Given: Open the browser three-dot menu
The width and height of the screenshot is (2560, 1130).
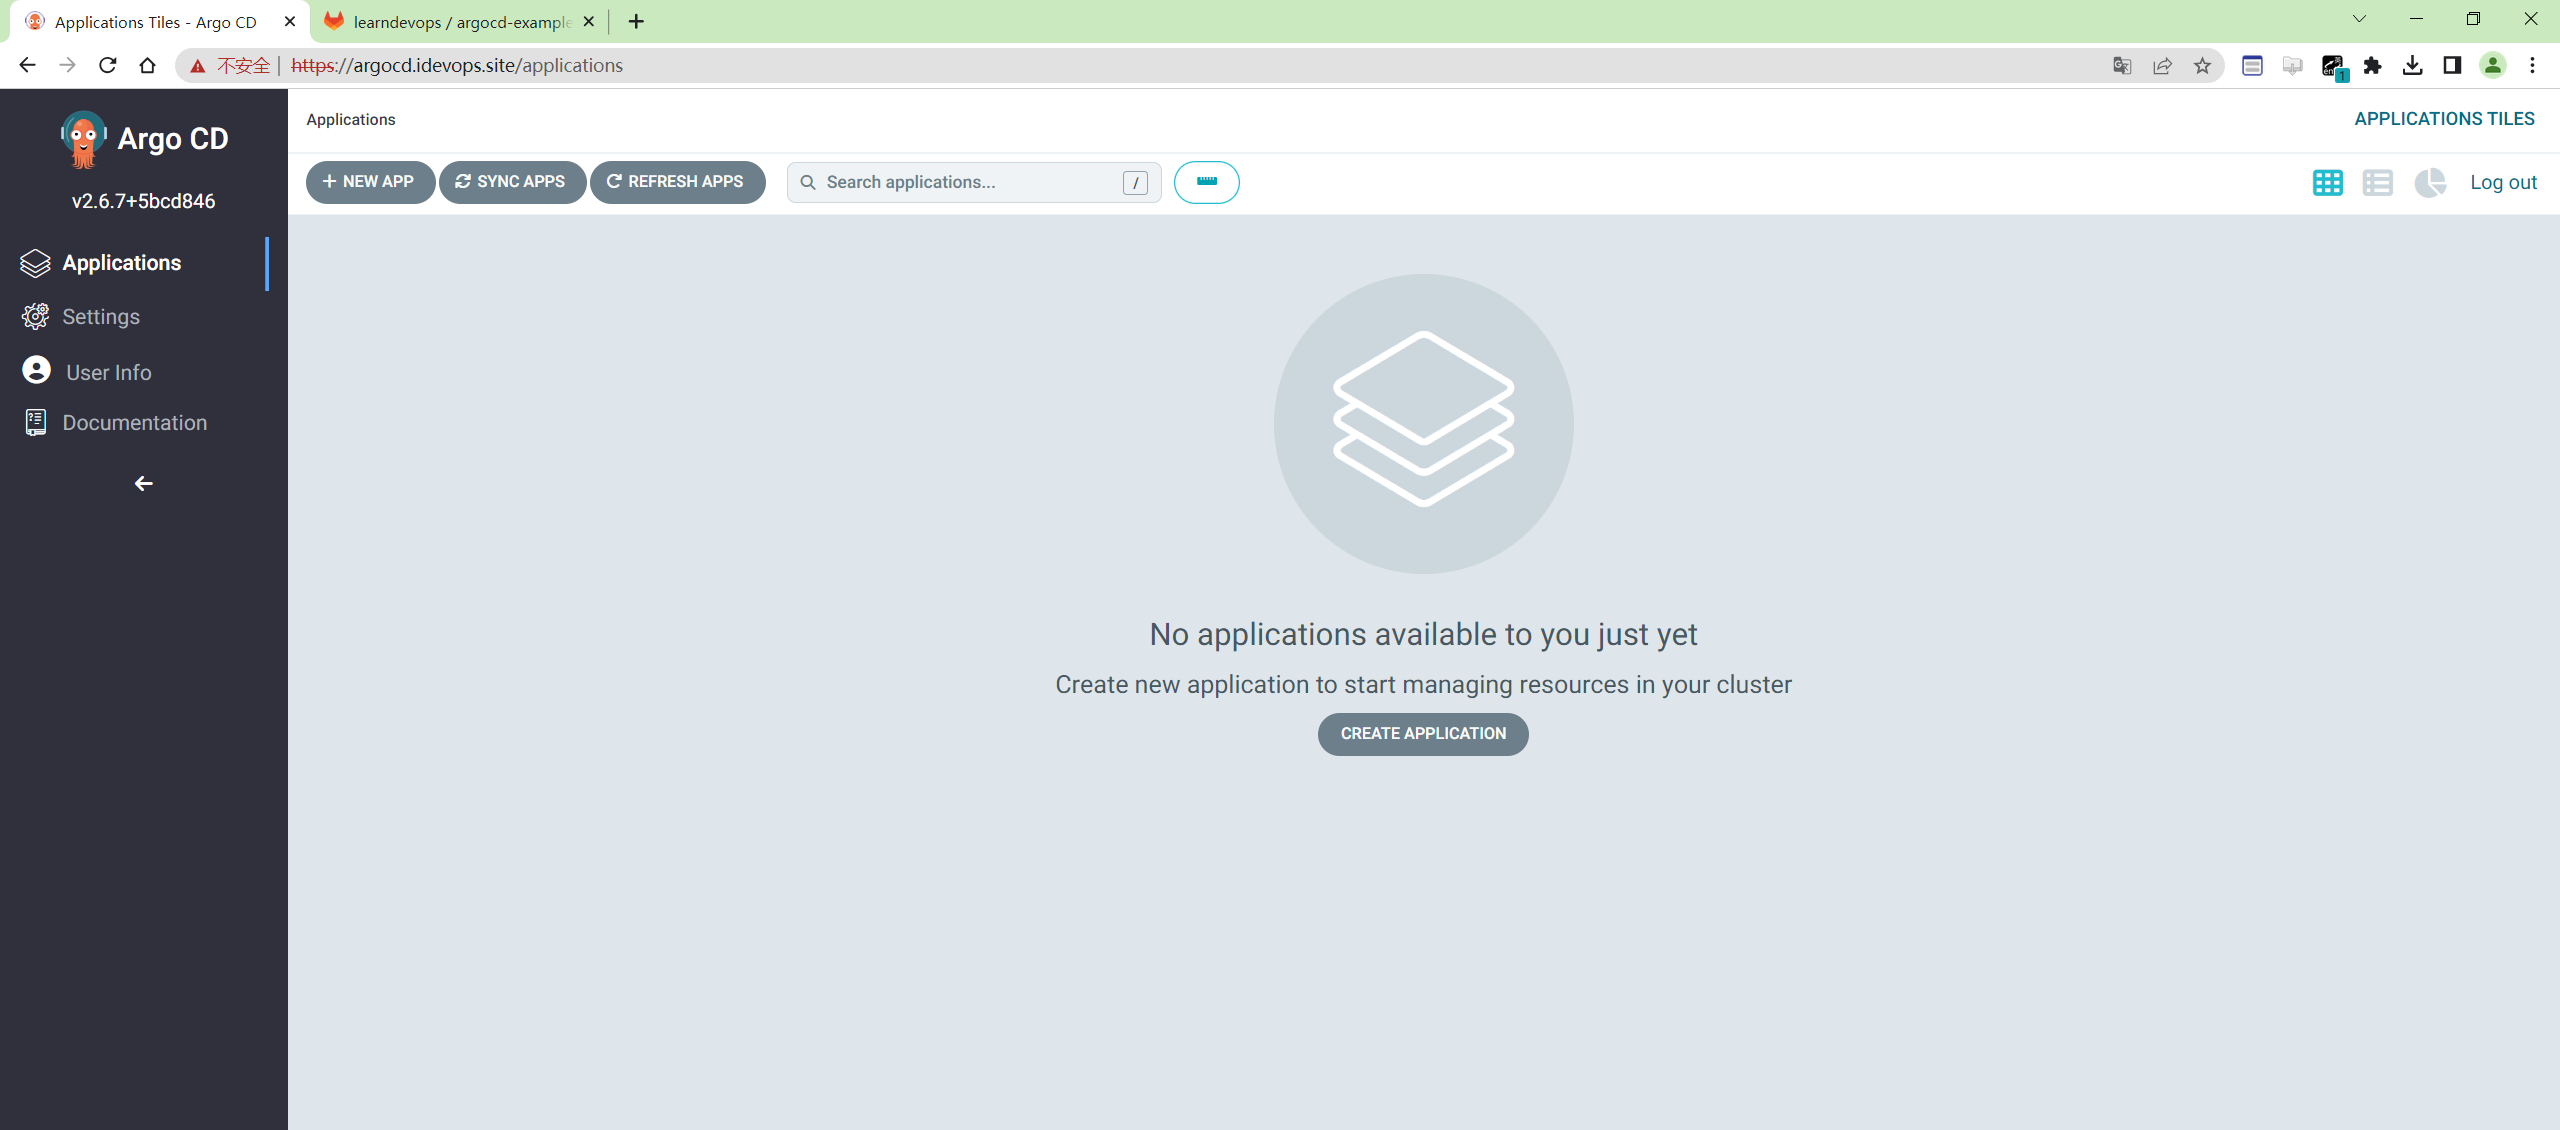Looking at the screenshot, I should pyautogui.click(x=2533, y=66).
